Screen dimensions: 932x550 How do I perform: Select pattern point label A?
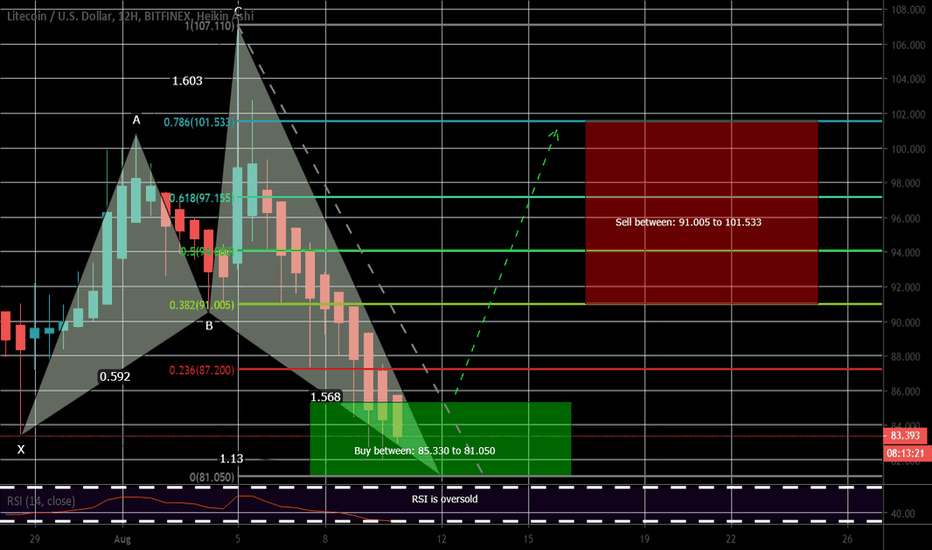point(136,120)
